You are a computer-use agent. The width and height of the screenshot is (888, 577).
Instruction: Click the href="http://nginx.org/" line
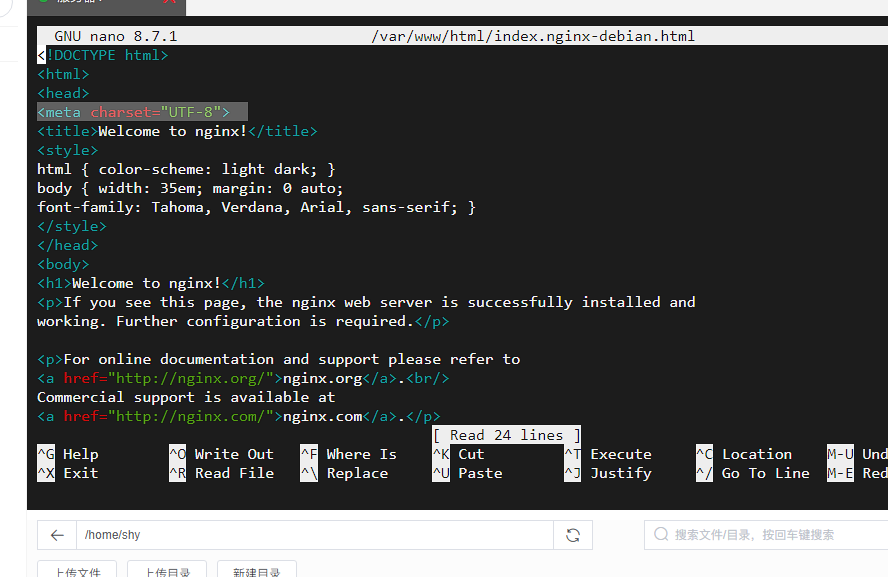244,378
